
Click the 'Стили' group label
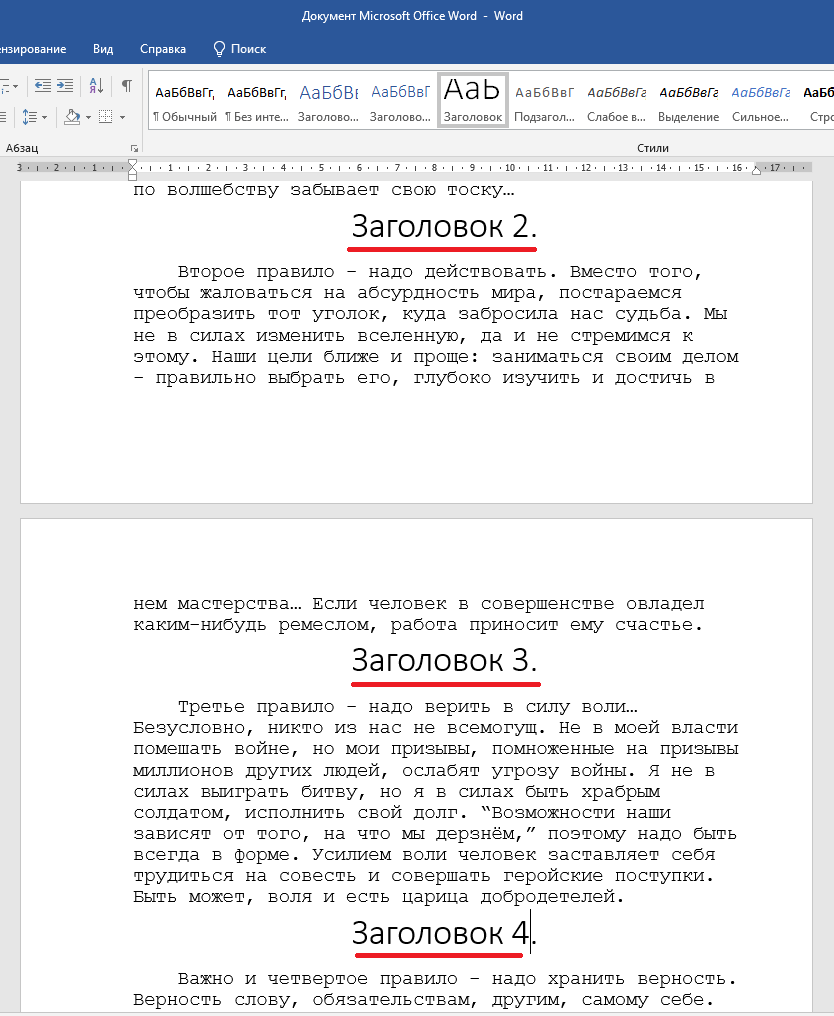(x=653, y=148)
